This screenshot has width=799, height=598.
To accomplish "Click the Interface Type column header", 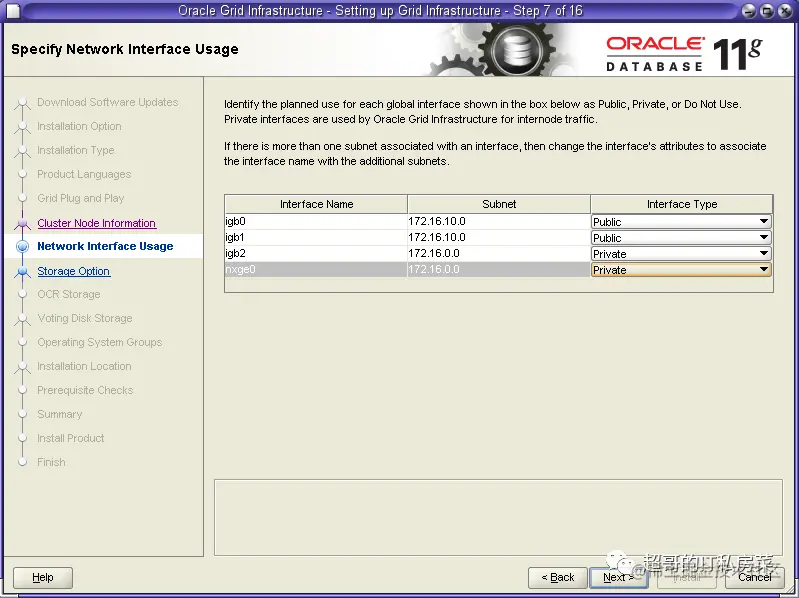I will [682, 204].
